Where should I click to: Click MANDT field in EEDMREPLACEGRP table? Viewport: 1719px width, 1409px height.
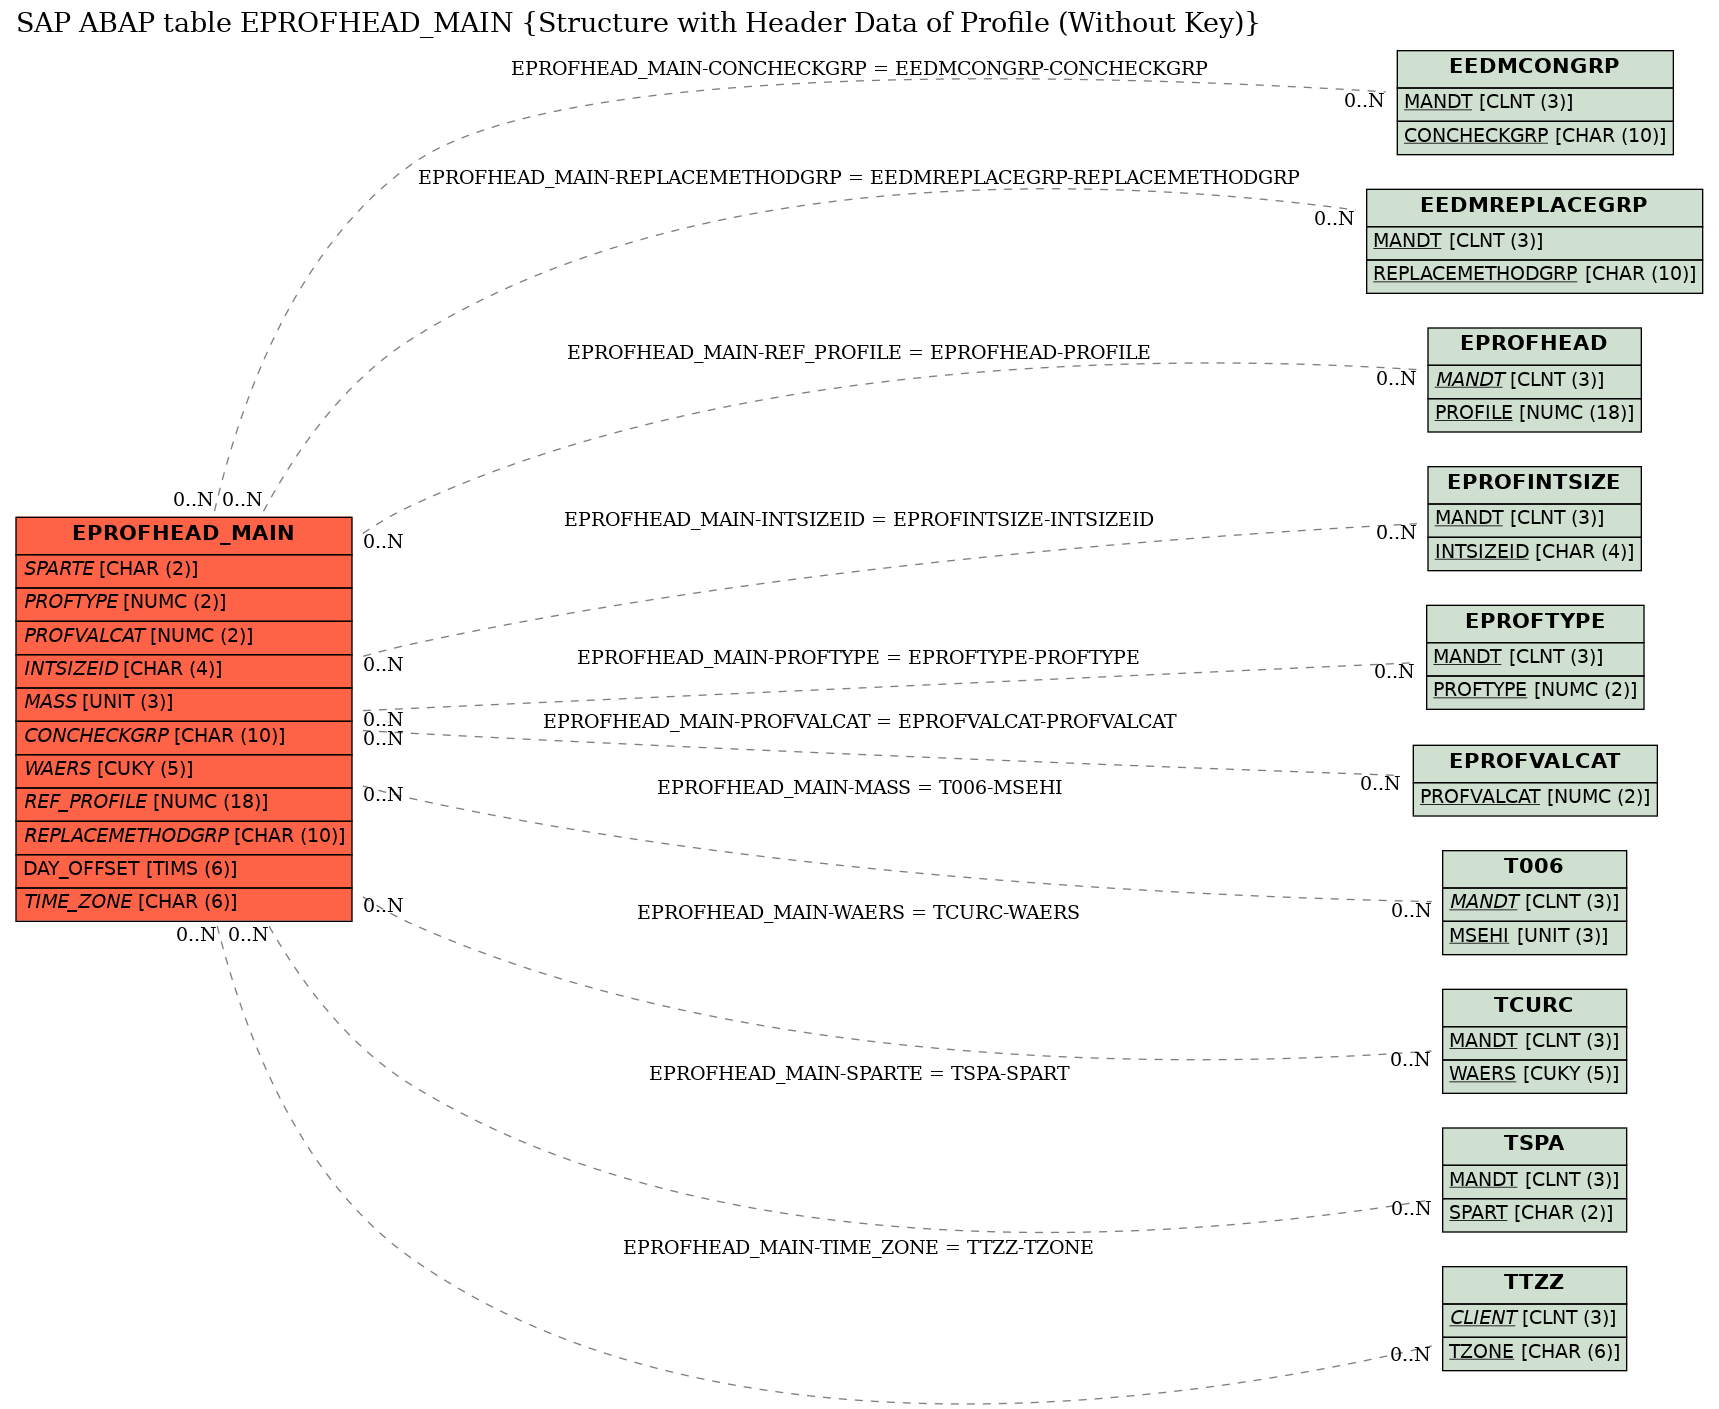point(1534,242)
